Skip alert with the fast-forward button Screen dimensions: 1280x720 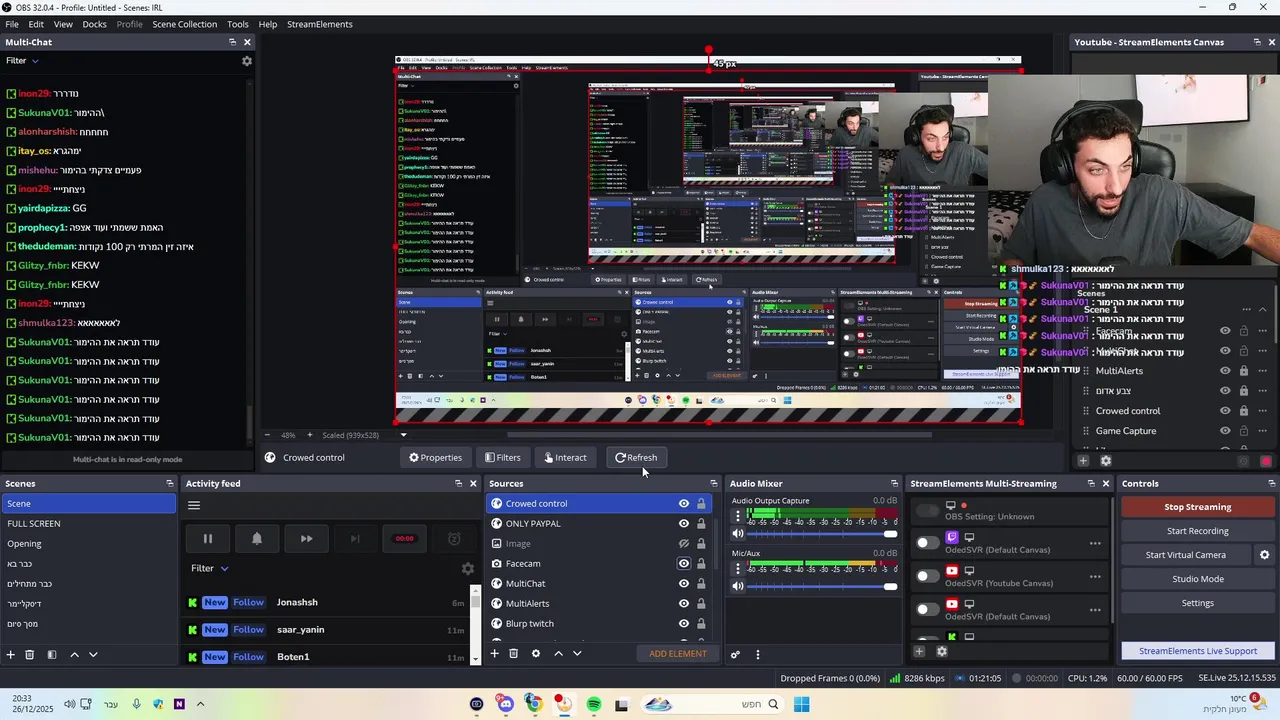tap(306, 538)
